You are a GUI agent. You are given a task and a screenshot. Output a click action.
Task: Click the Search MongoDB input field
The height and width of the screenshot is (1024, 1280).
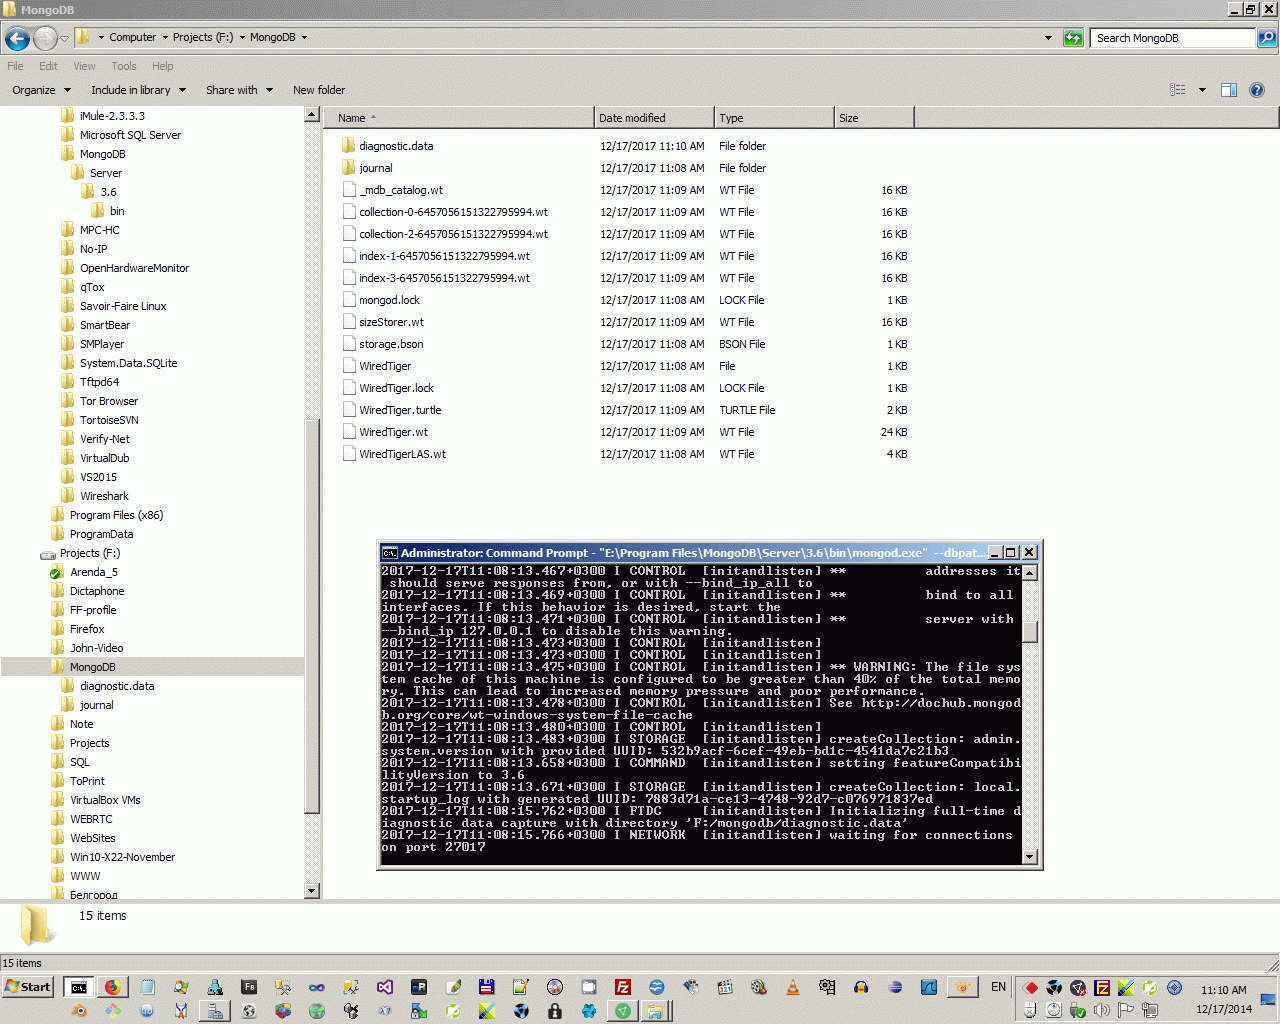tap(1173, 38)
